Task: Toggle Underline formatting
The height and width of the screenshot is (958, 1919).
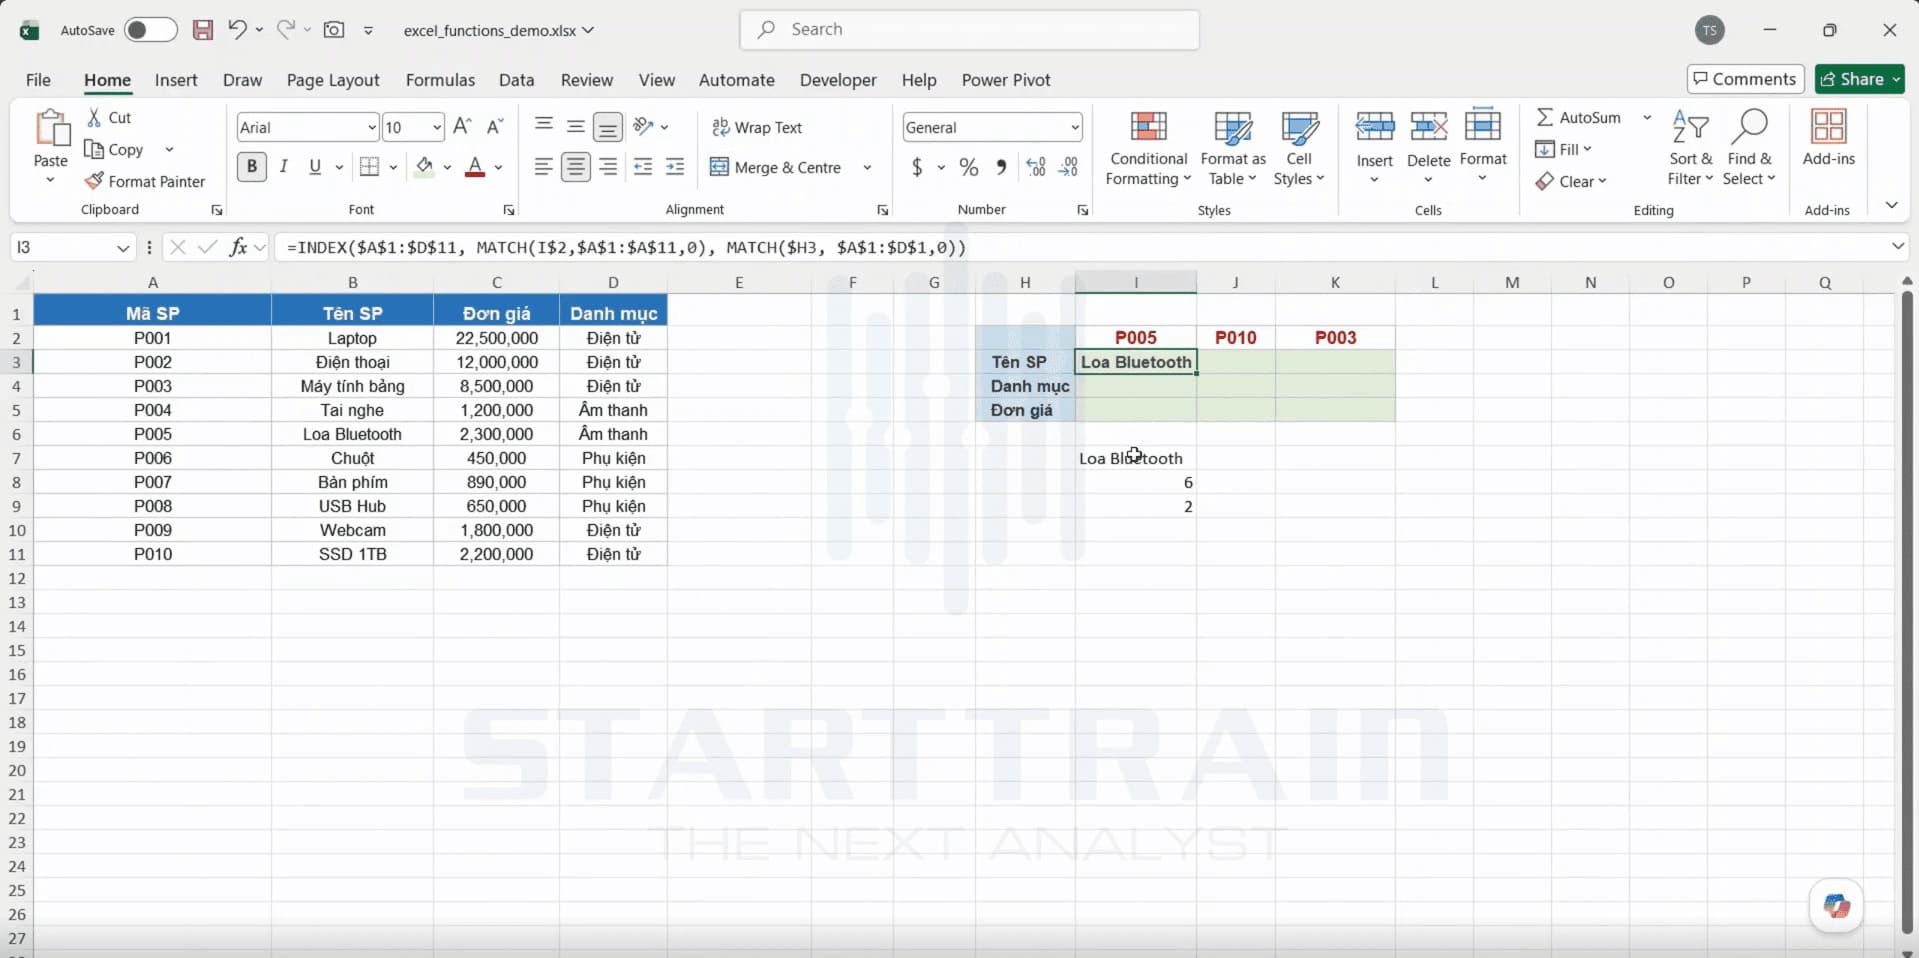Action: [x=315, y=167]
